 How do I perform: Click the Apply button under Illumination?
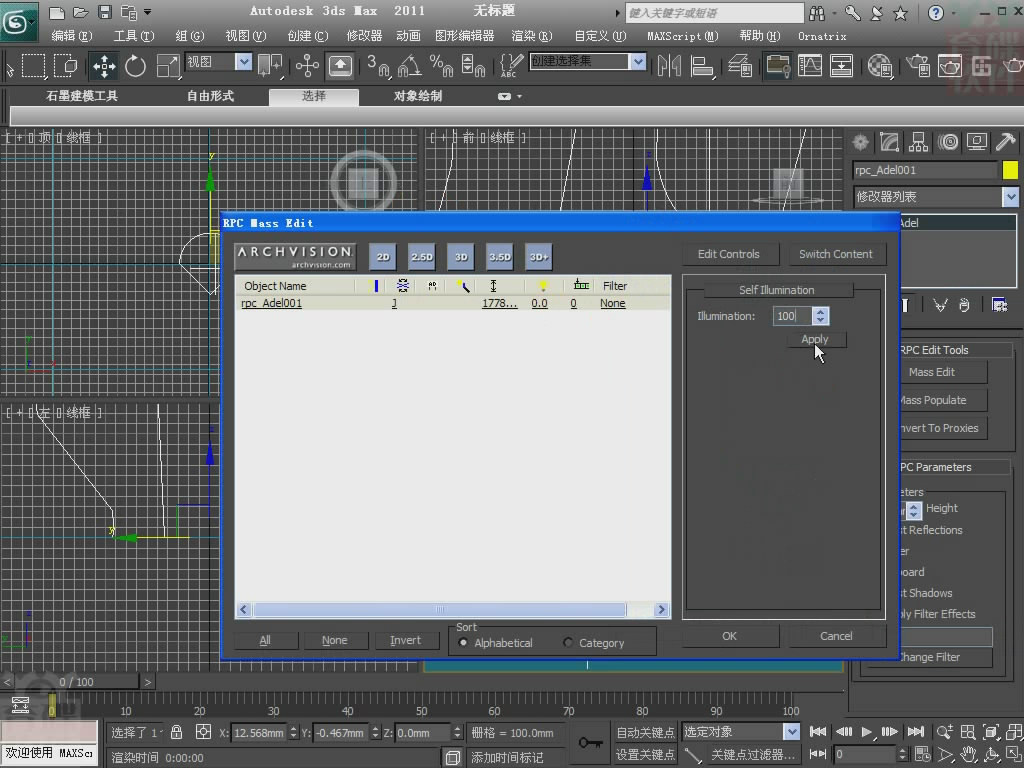[814, 339]
